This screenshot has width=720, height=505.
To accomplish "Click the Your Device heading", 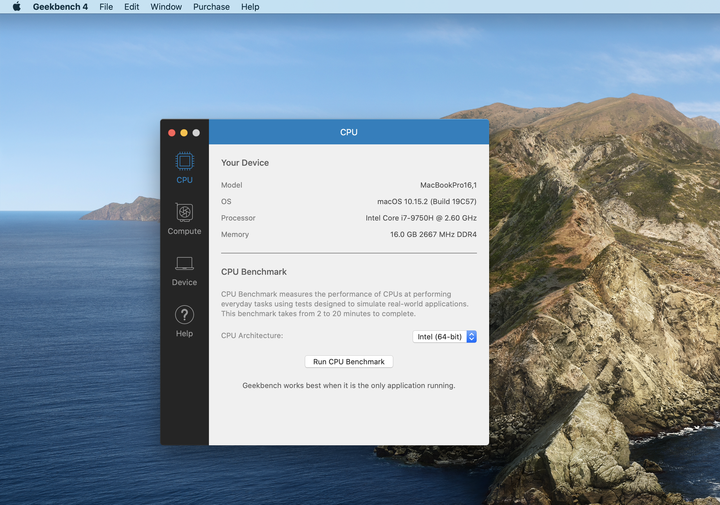I will pyautogui.click(x=245, y=163).
